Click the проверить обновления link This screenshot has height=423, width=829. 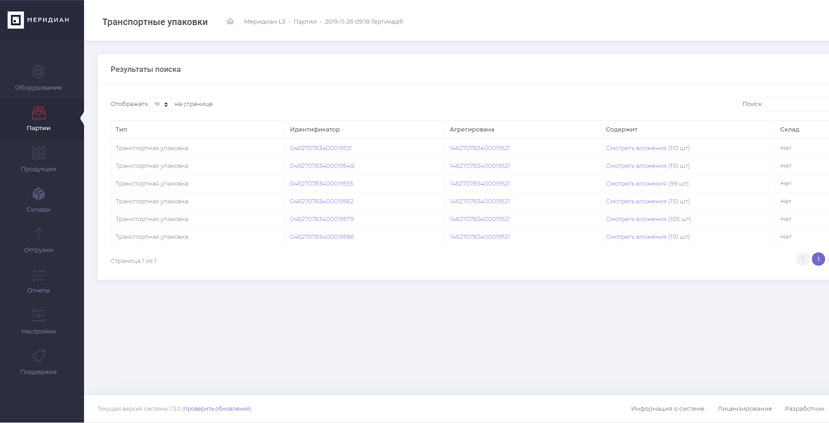point(217,409)
